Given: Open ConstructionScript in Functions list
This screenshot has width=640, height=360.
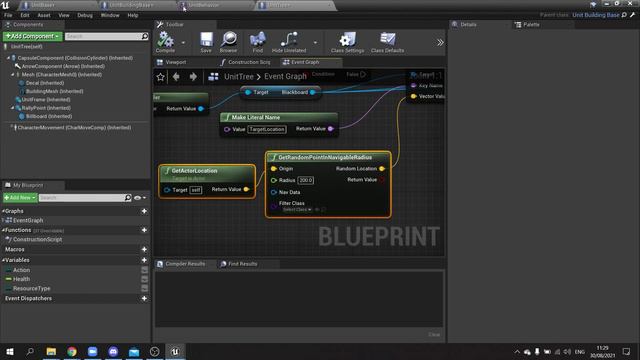Looking at the screenshot, I should pos(37,240).
